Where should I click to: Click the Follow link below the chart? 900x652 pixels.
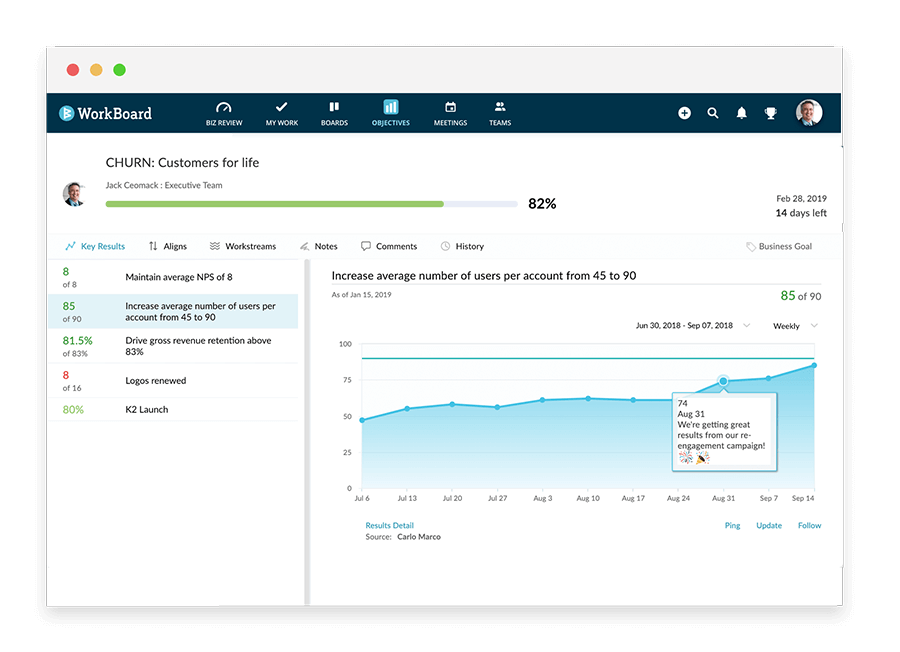[x=809, y=525]
